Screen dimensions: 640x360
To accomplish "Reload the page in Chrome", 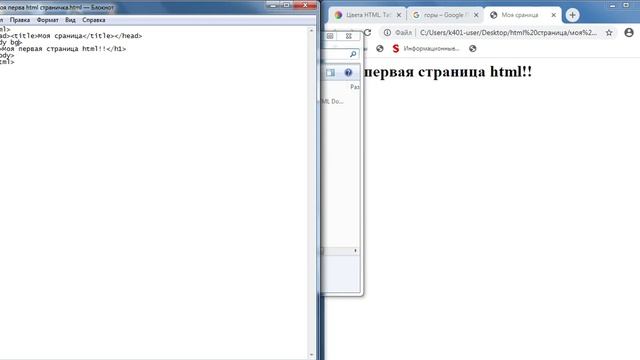I will coord(367,32).
